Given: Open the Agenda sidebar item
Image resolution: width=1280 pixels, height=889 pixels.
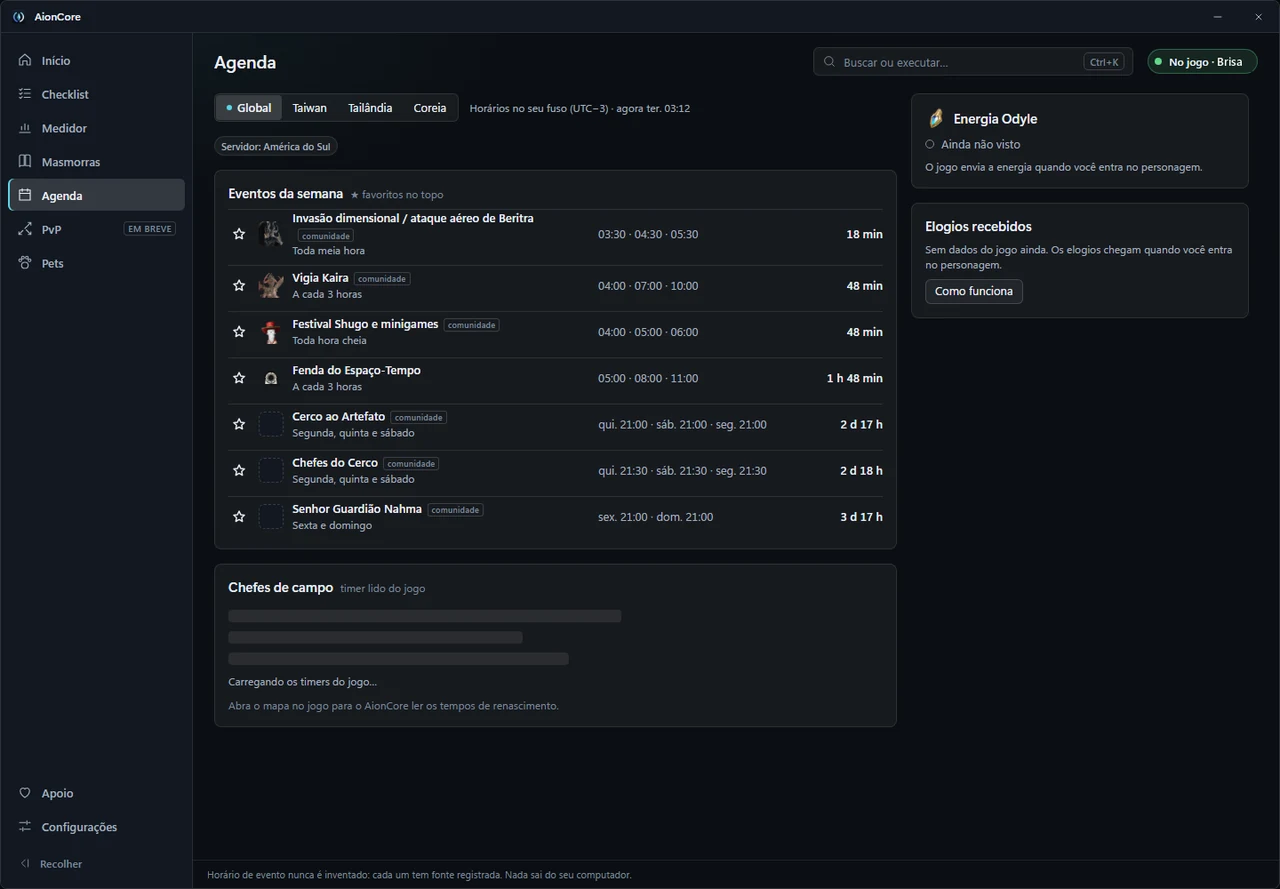Looking at the screenshot, I should [96, 195].
